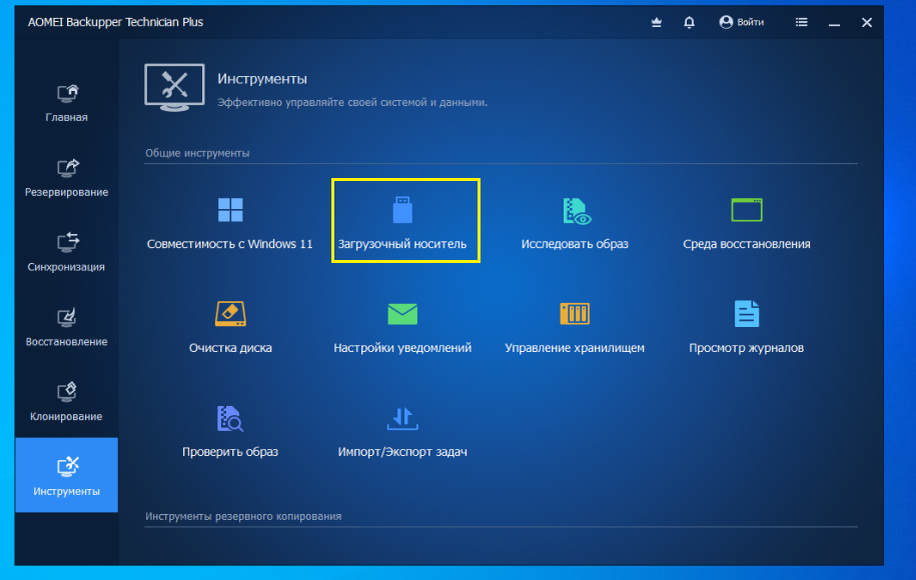The width and height of the screenshot is (916, 580).
Task: Click the Синхронизация arrows icon
Action: click(68, 242)
